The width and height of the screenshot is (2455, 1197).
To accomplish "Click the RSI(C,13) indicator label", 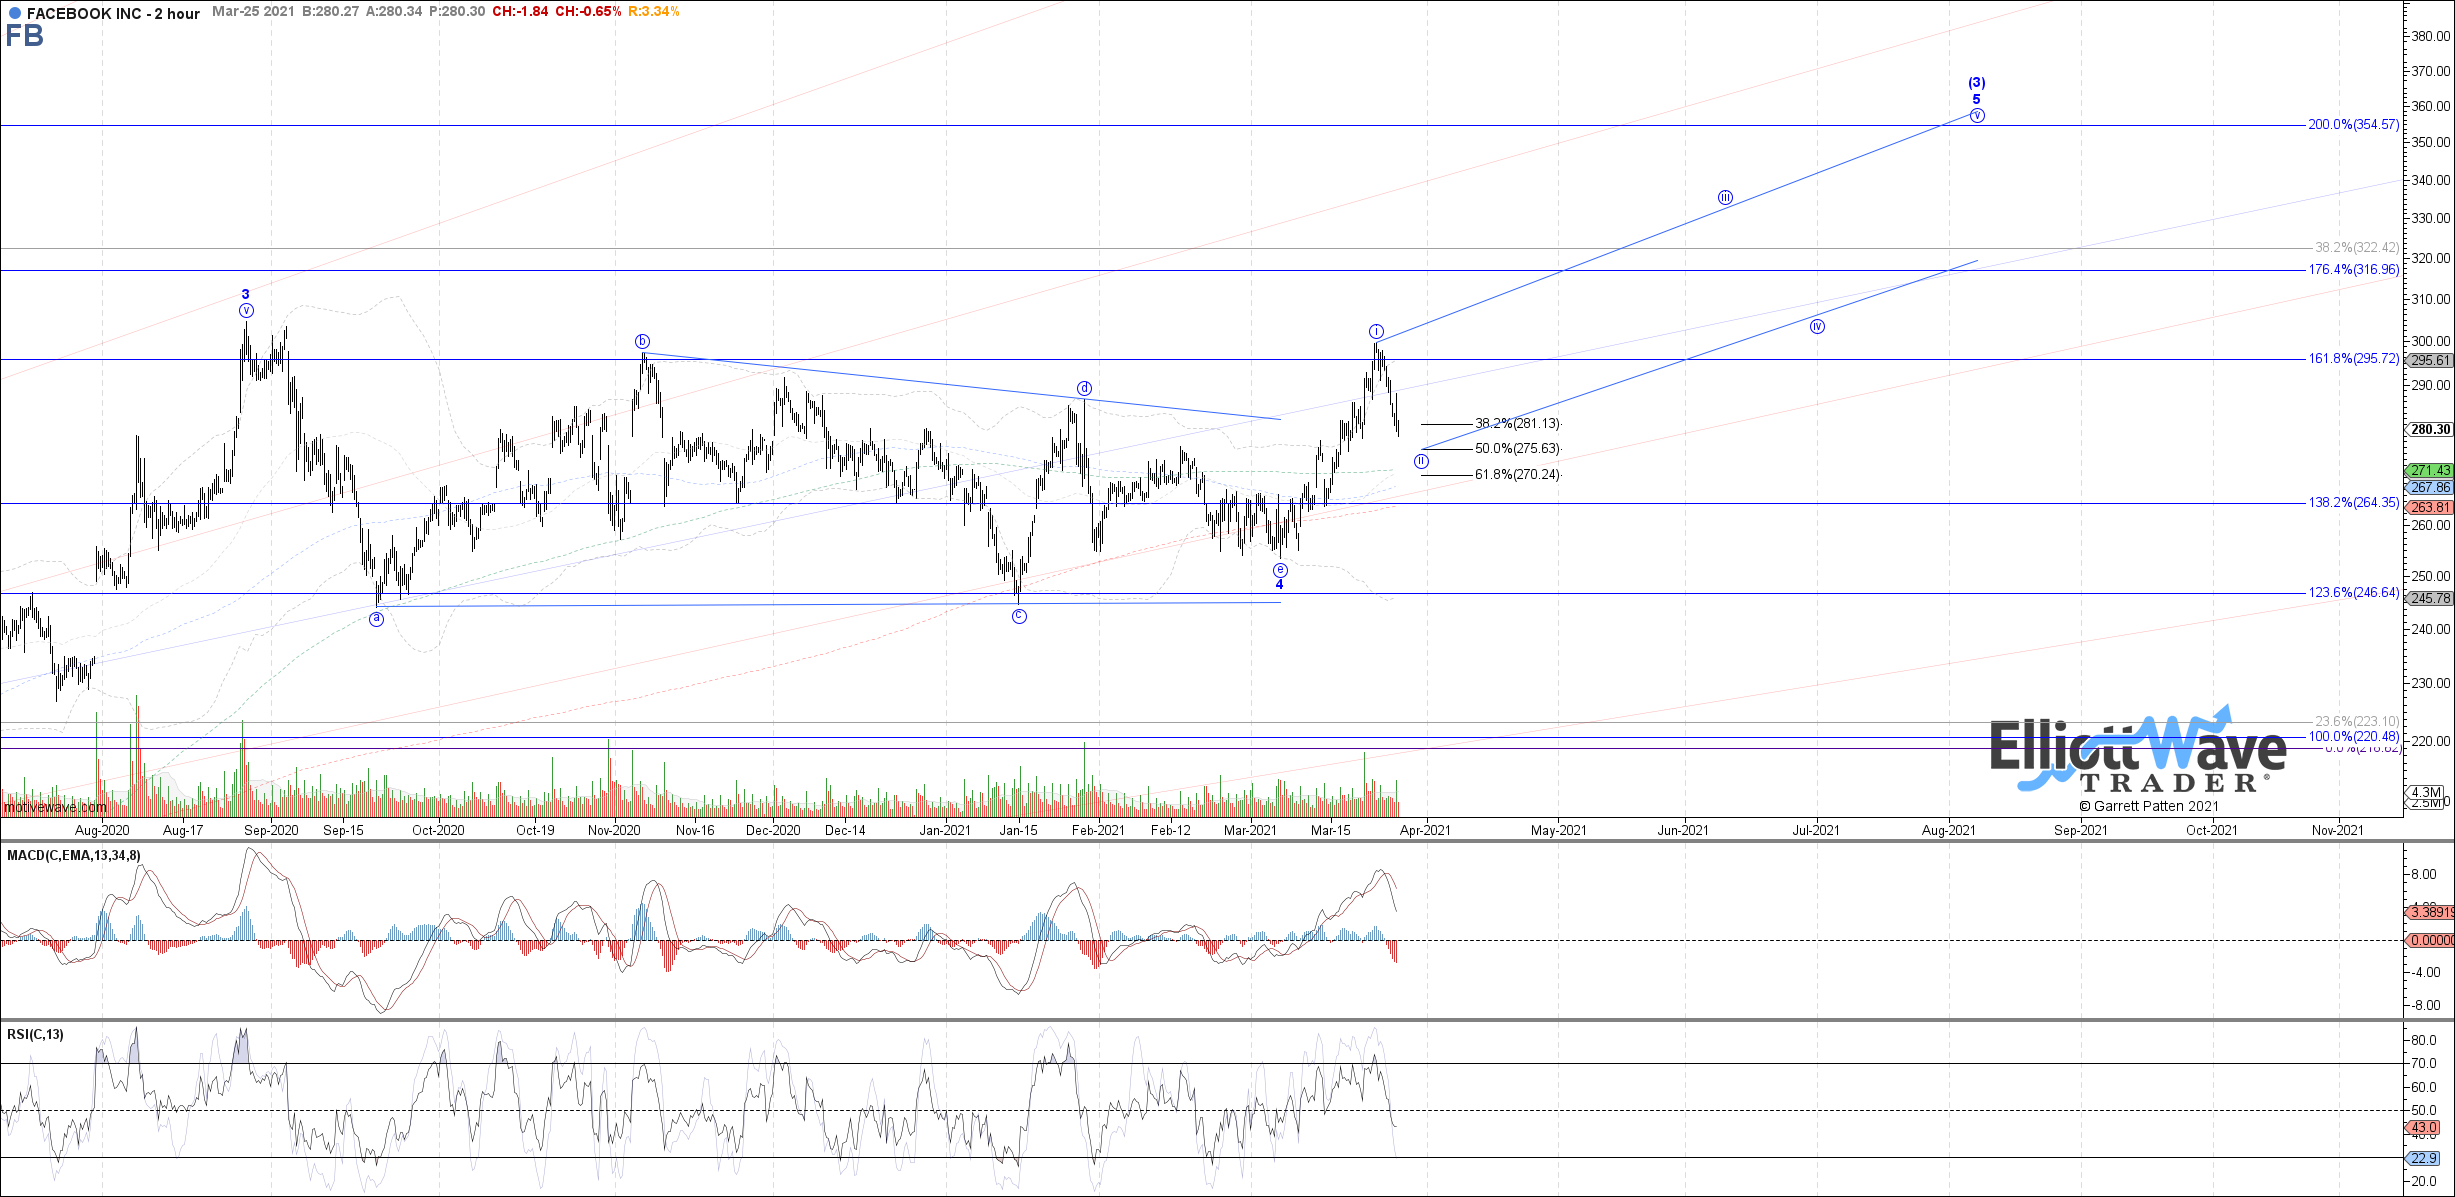I will pos(35,1035).
